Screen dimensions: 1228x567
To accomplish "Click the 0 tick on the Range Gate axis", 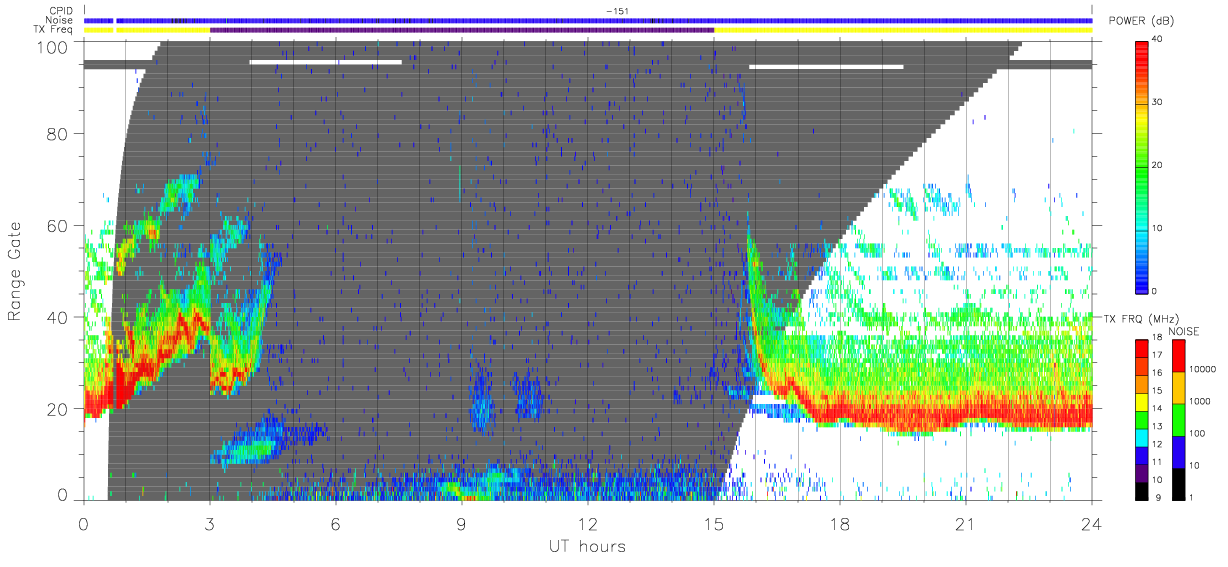I will (x=63, y=495).
